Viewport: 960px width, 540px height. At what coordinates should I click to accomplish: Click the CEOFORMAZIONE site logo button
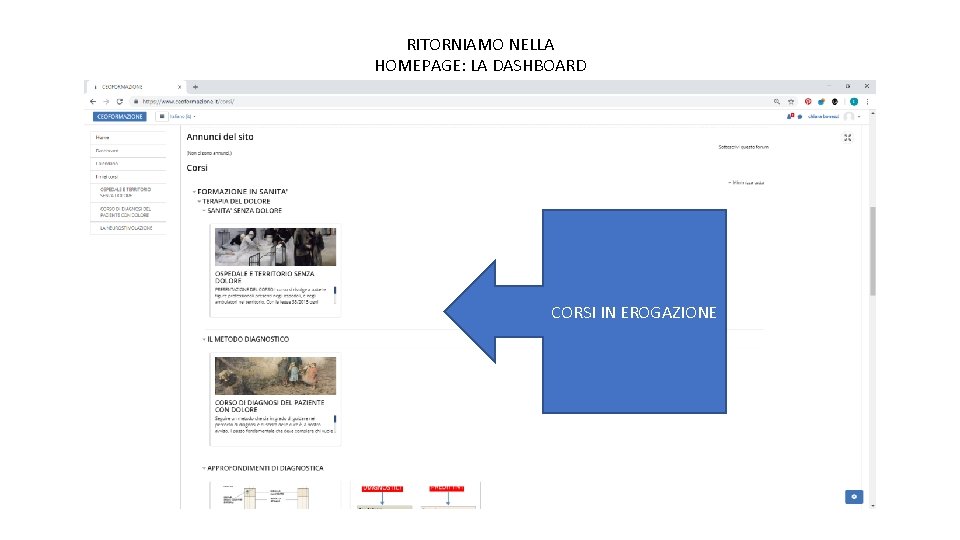tap(119, 116)
